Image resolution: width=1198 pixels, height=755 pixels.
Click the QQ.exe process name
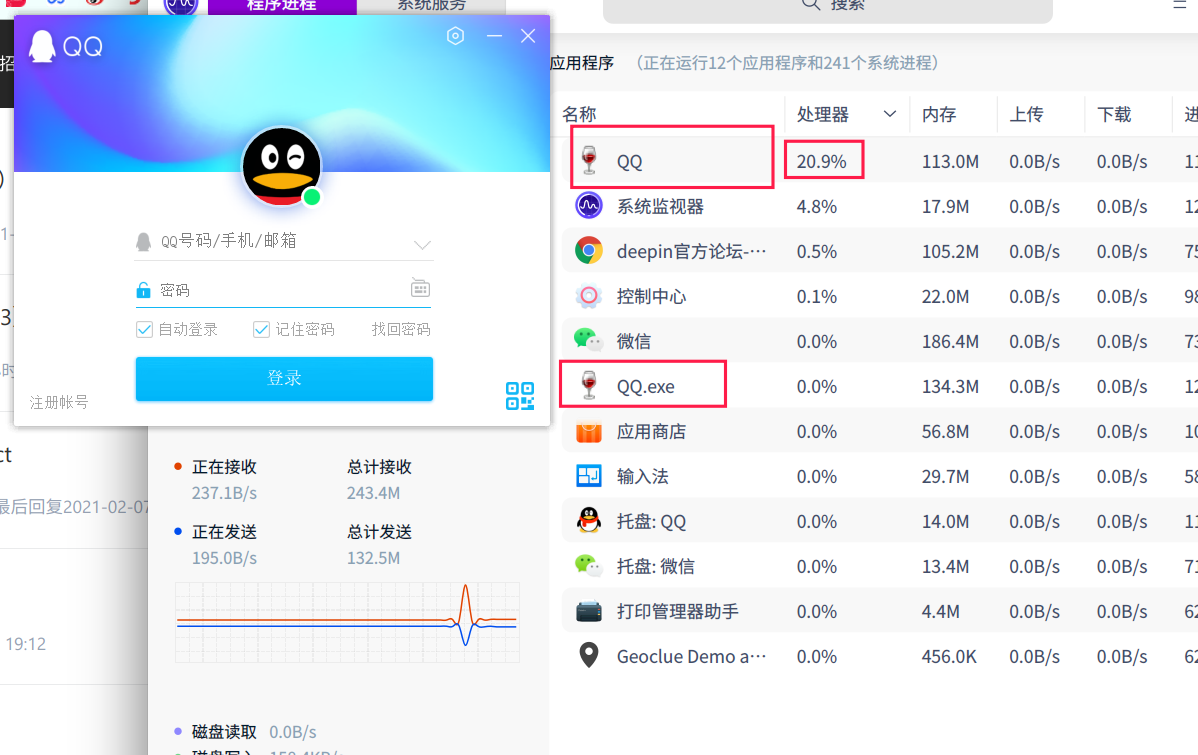click(646, 387)
